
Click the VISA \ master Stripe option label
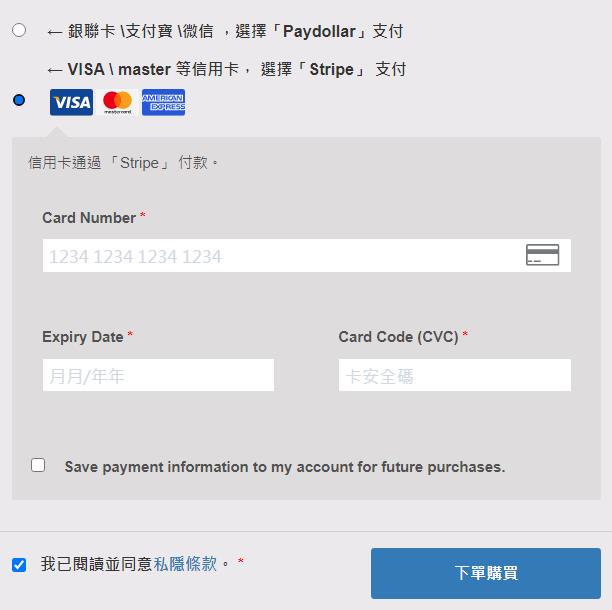226,69
